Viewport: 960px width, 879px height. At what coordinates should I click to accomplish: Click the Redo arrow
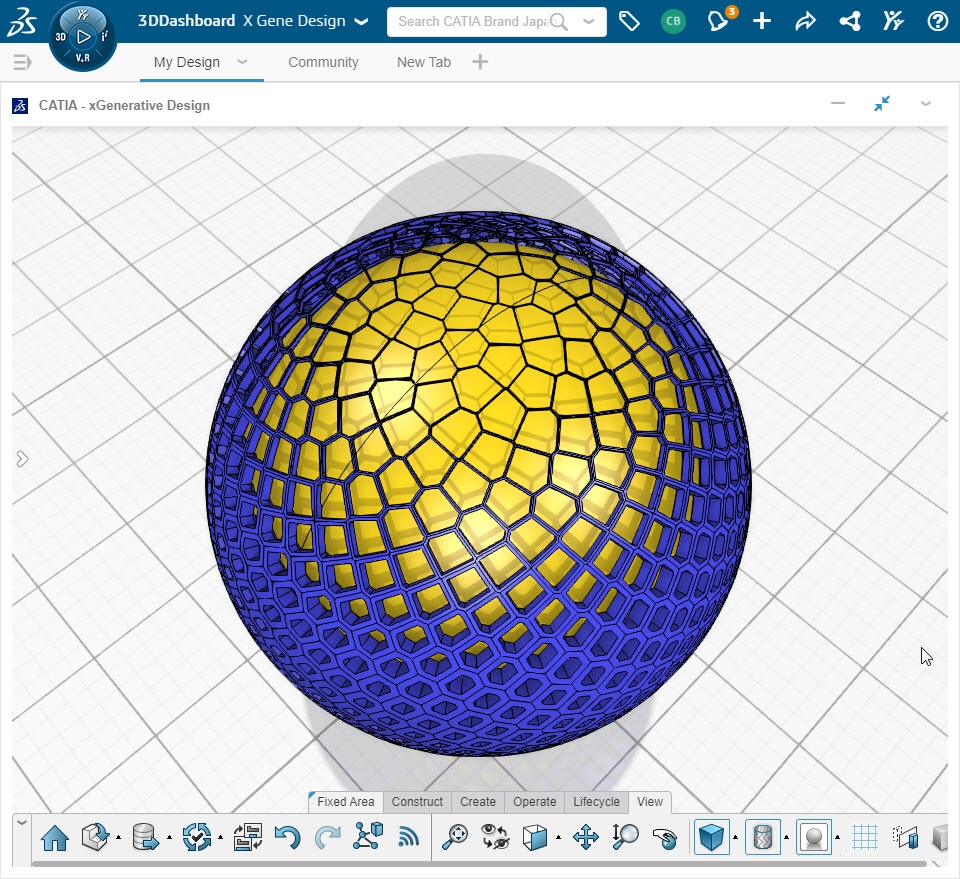pos(328,837)
